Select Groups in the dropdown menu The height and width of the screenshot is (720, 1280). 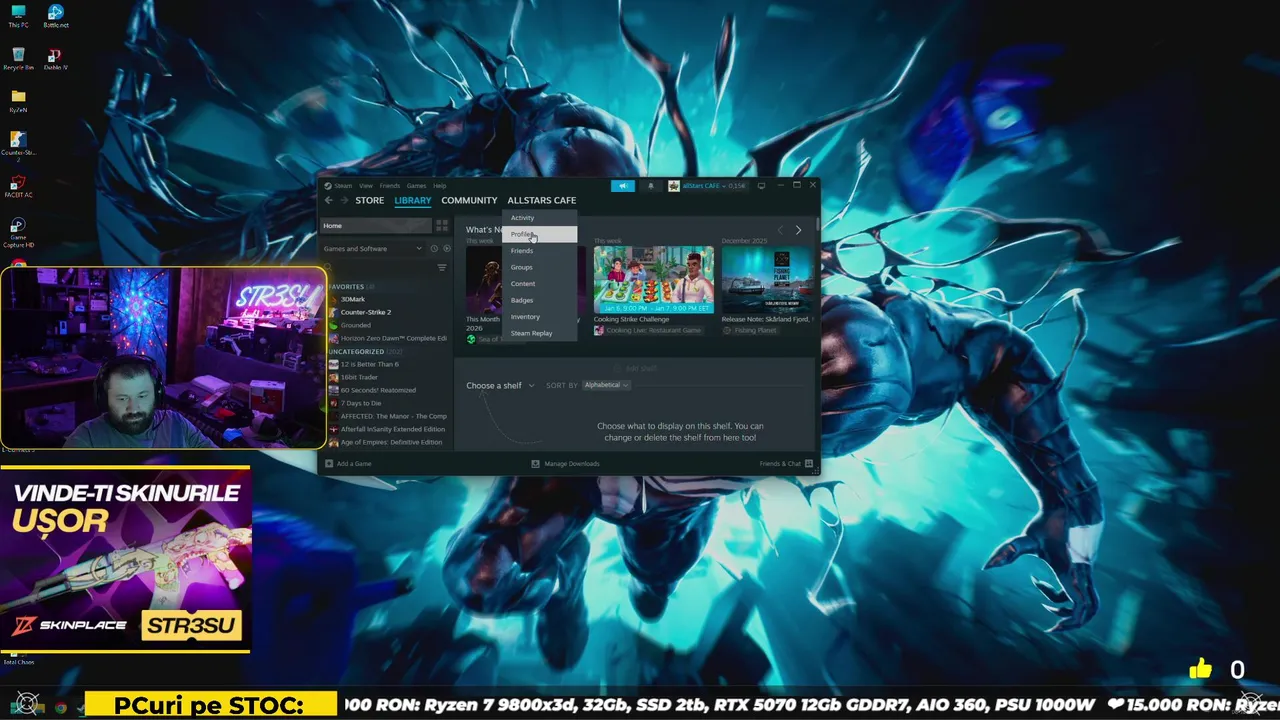coord(540,267)
